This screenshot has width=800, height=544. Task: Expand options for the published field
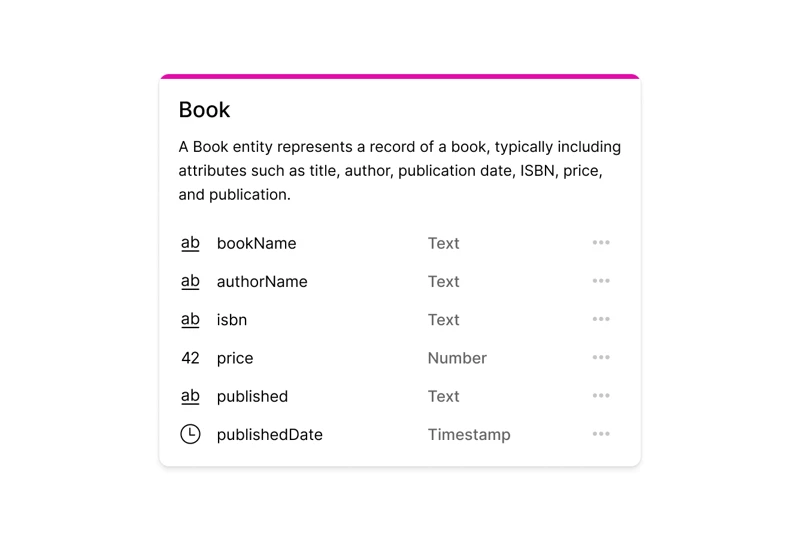click(x=601, y=396)
